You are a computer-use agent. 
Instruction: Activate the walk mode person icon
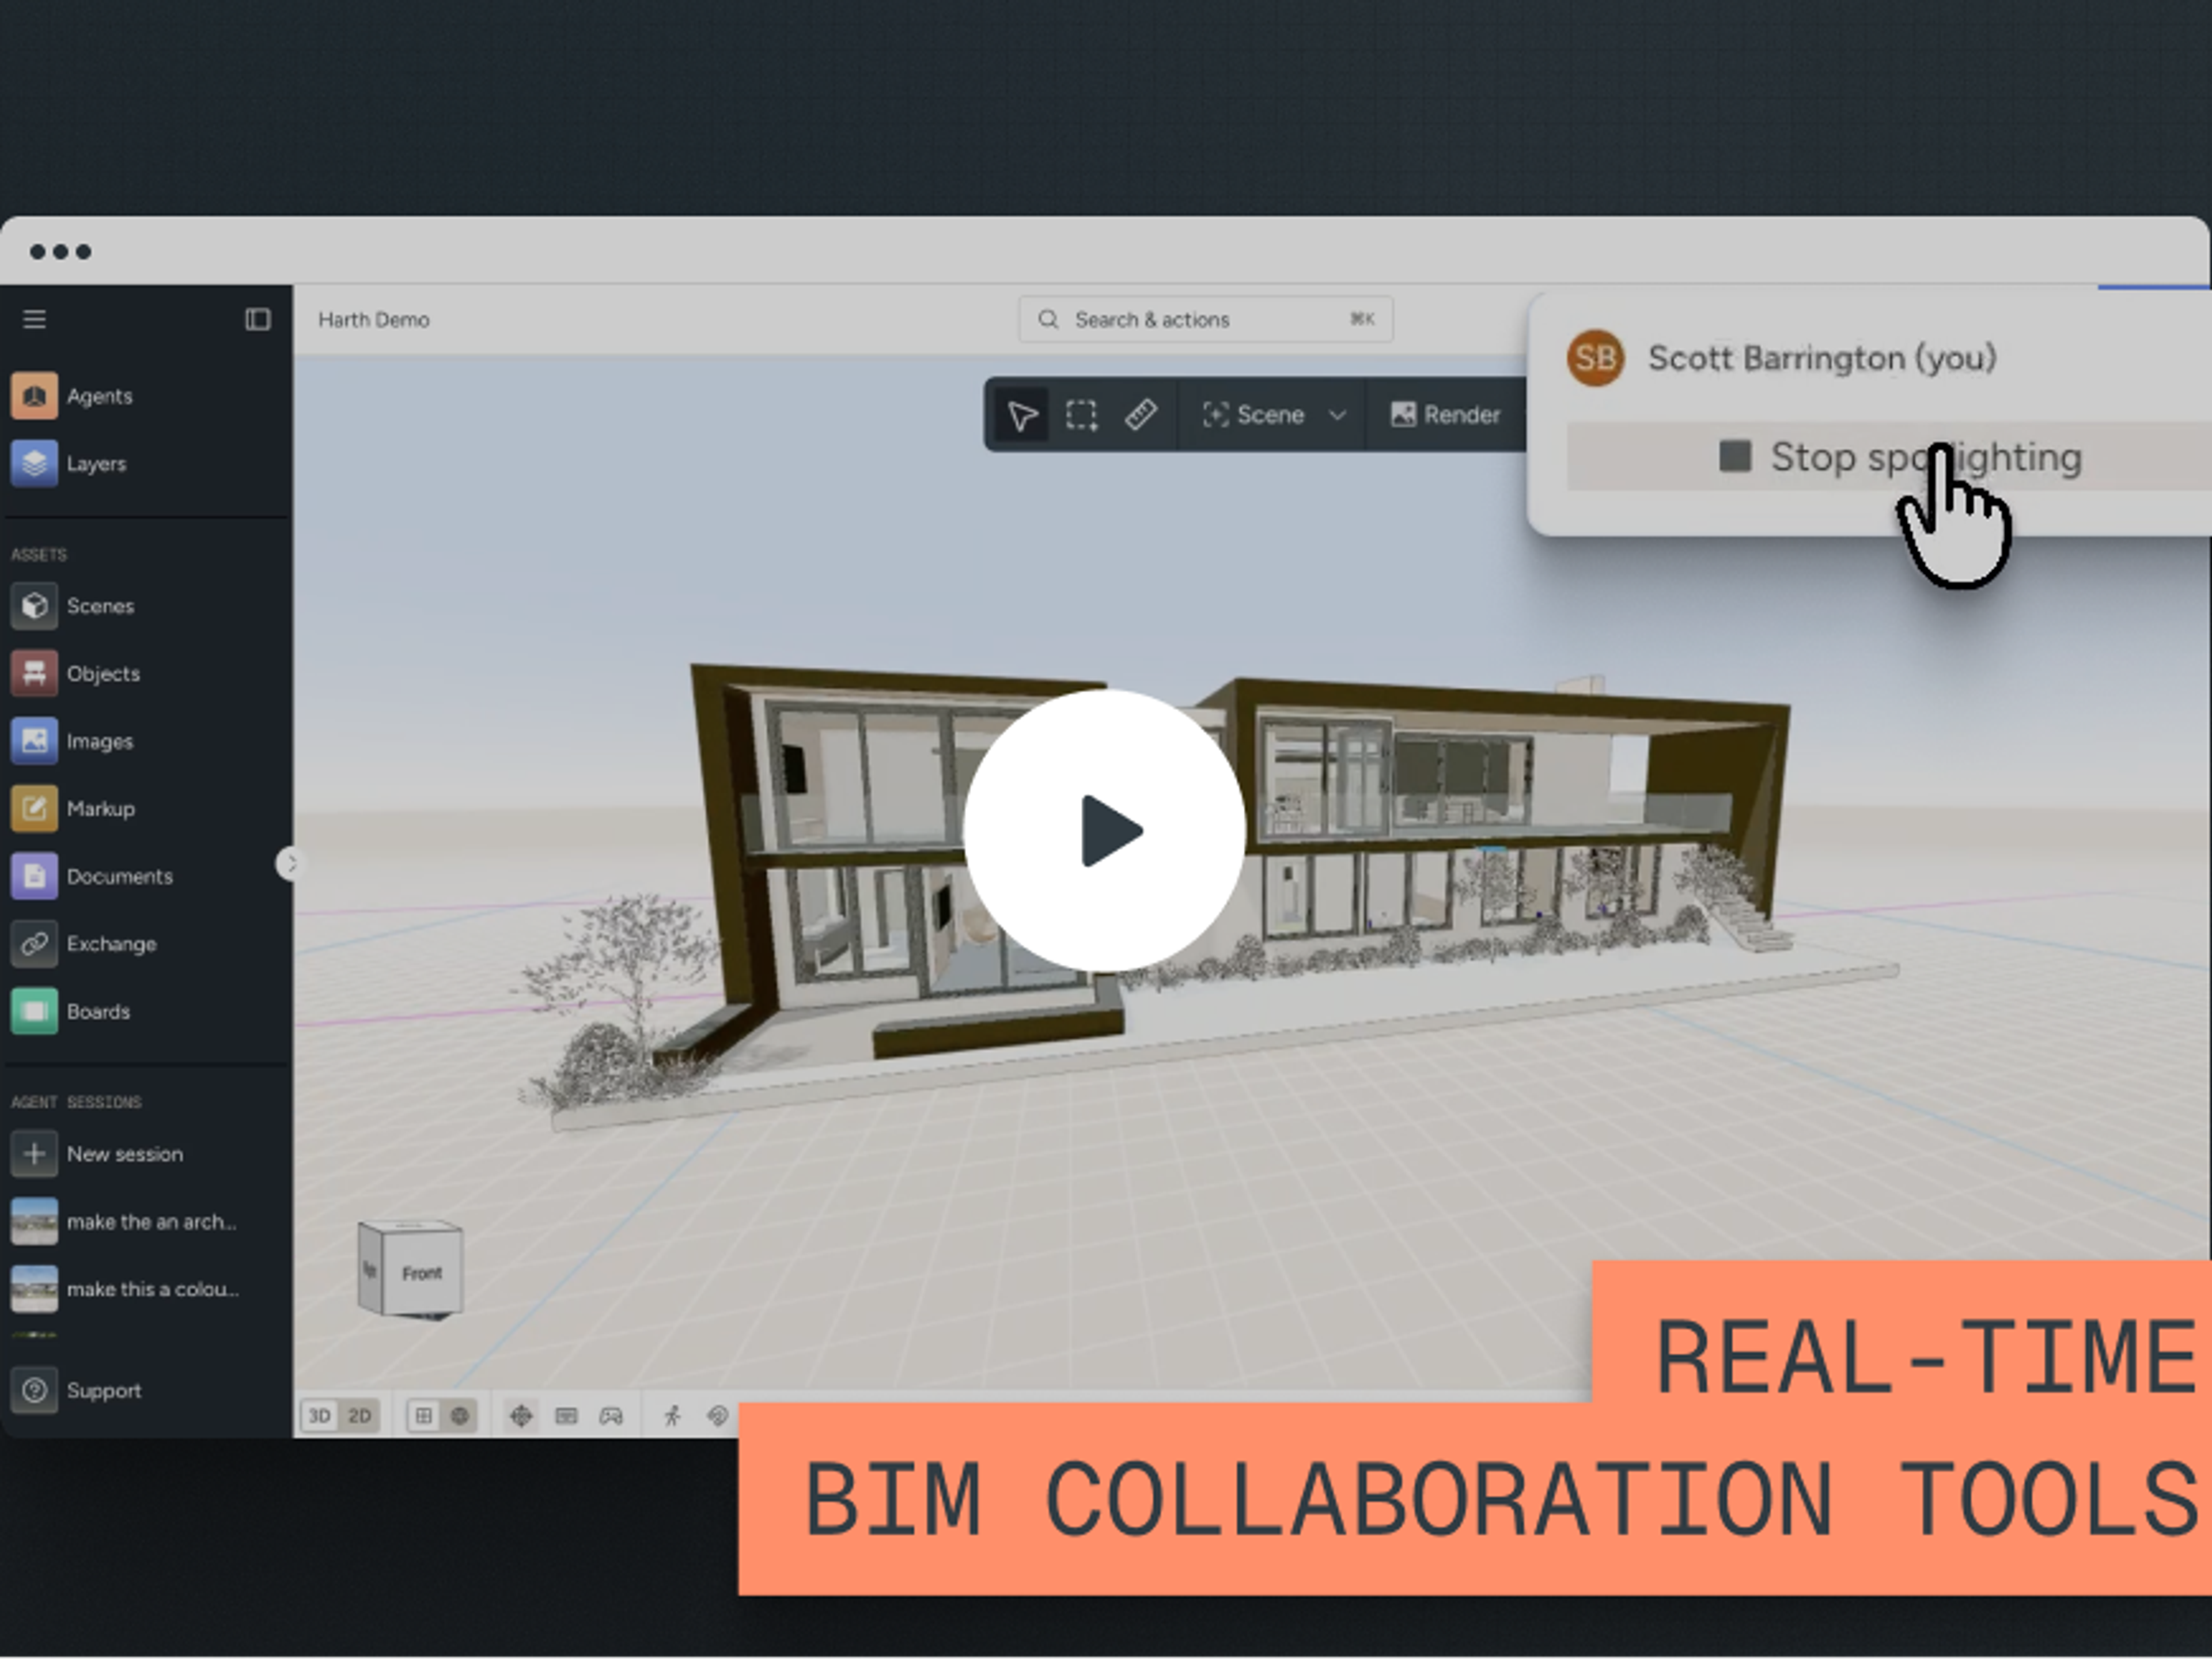tap(672, 1415)
